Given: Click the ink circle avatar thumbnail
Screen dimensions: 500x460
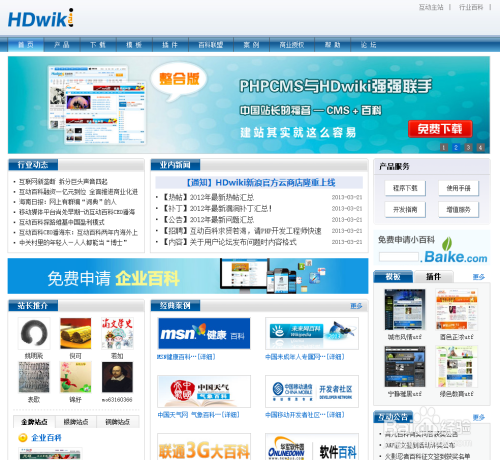Looking at the screenshot, I should pos(34,333).
